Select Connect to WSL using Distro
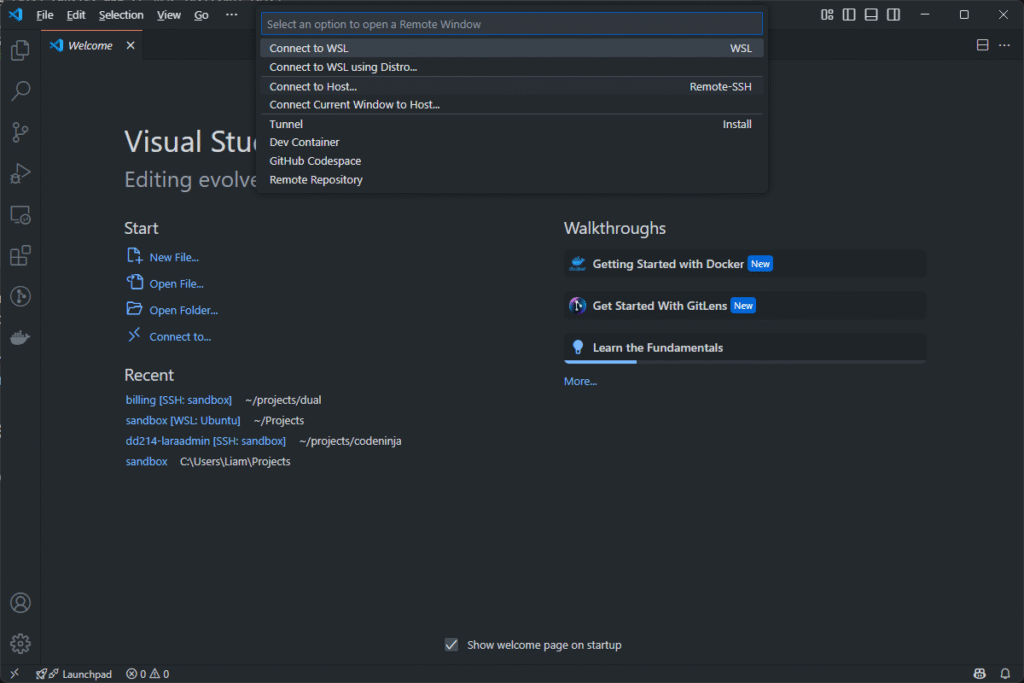 tap(511, 67)
